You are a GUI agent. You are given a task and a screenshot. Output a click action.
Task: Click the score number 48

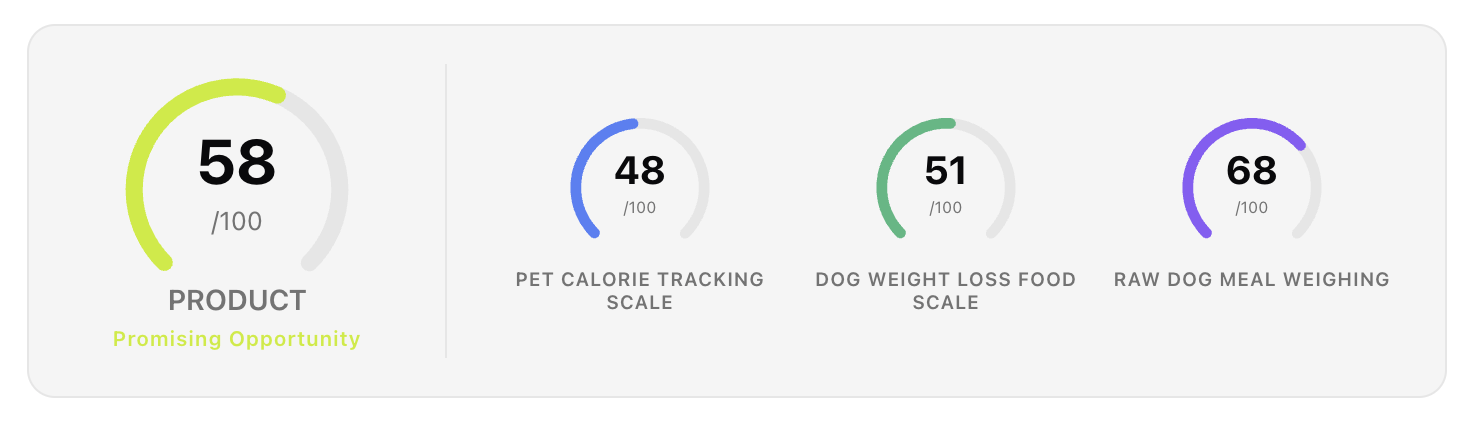point(640,171)
